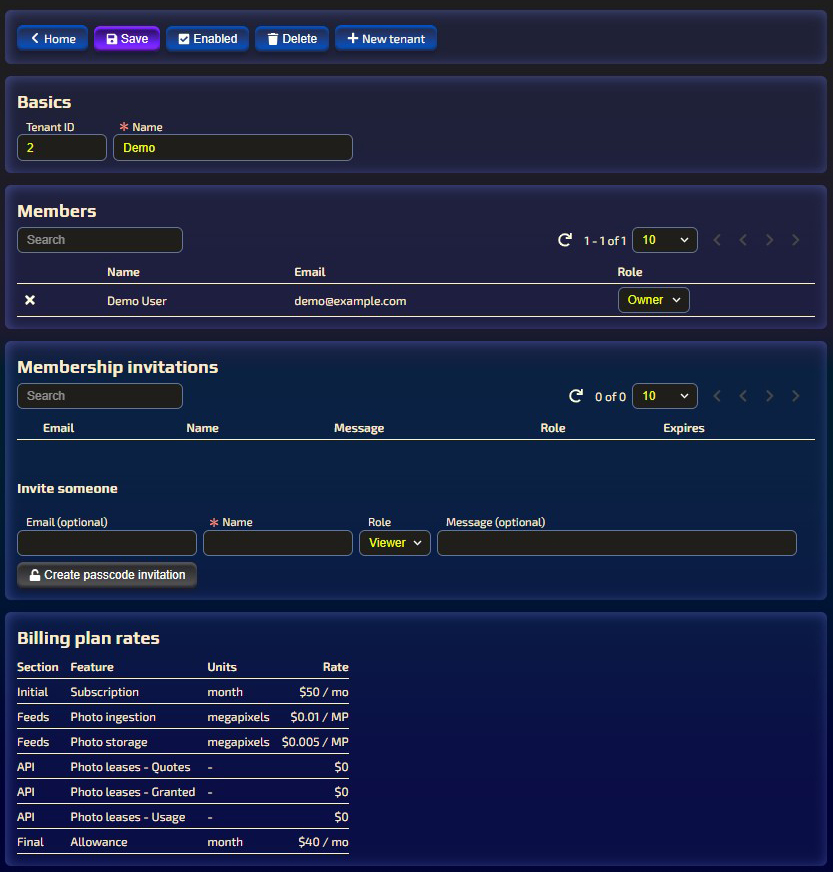The width and height of the screenshot is (833, 872).
Task: Open the invitations page size selector
Action: click(x=664, y=396)
